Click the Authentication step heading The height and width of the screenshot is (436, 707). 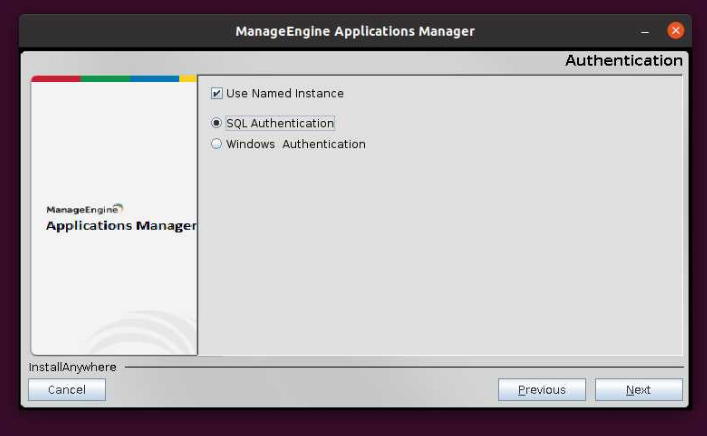point(623,61)
